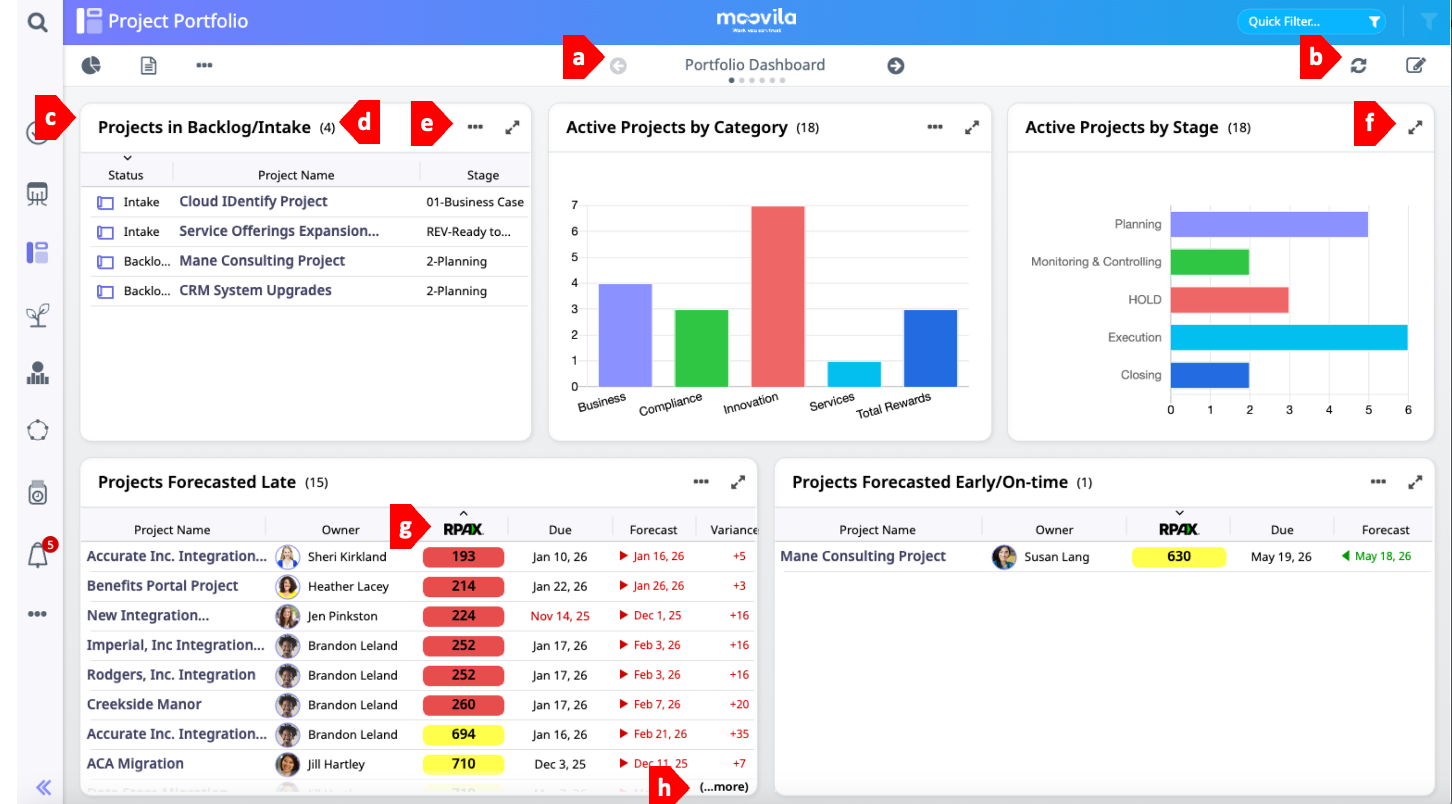This screenshot has height=804, width=1452.
Task: Open the sidebar more items ellipsis
Action: 38,614
